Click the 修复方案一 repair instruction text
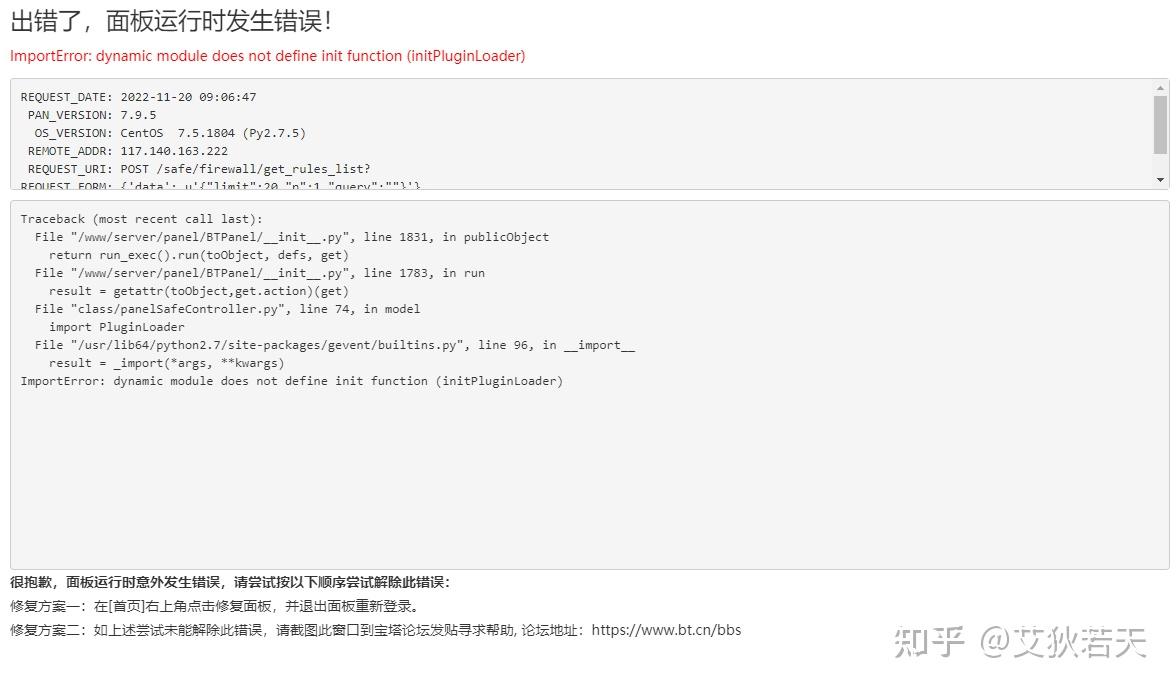 pyautogui.click(x=214, y=606)
